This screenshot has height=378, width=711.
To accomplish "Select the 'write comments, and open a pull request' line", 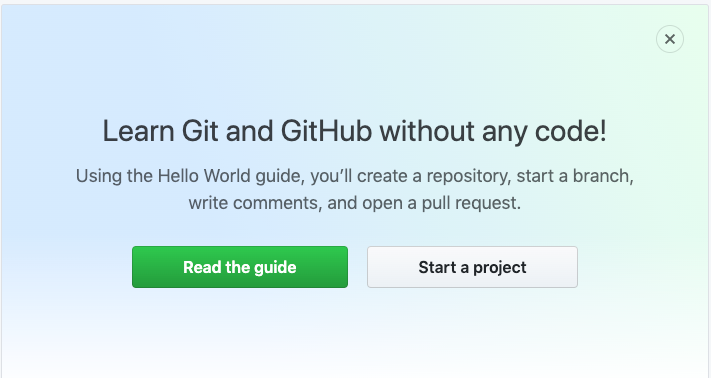I will pos(355,203).
